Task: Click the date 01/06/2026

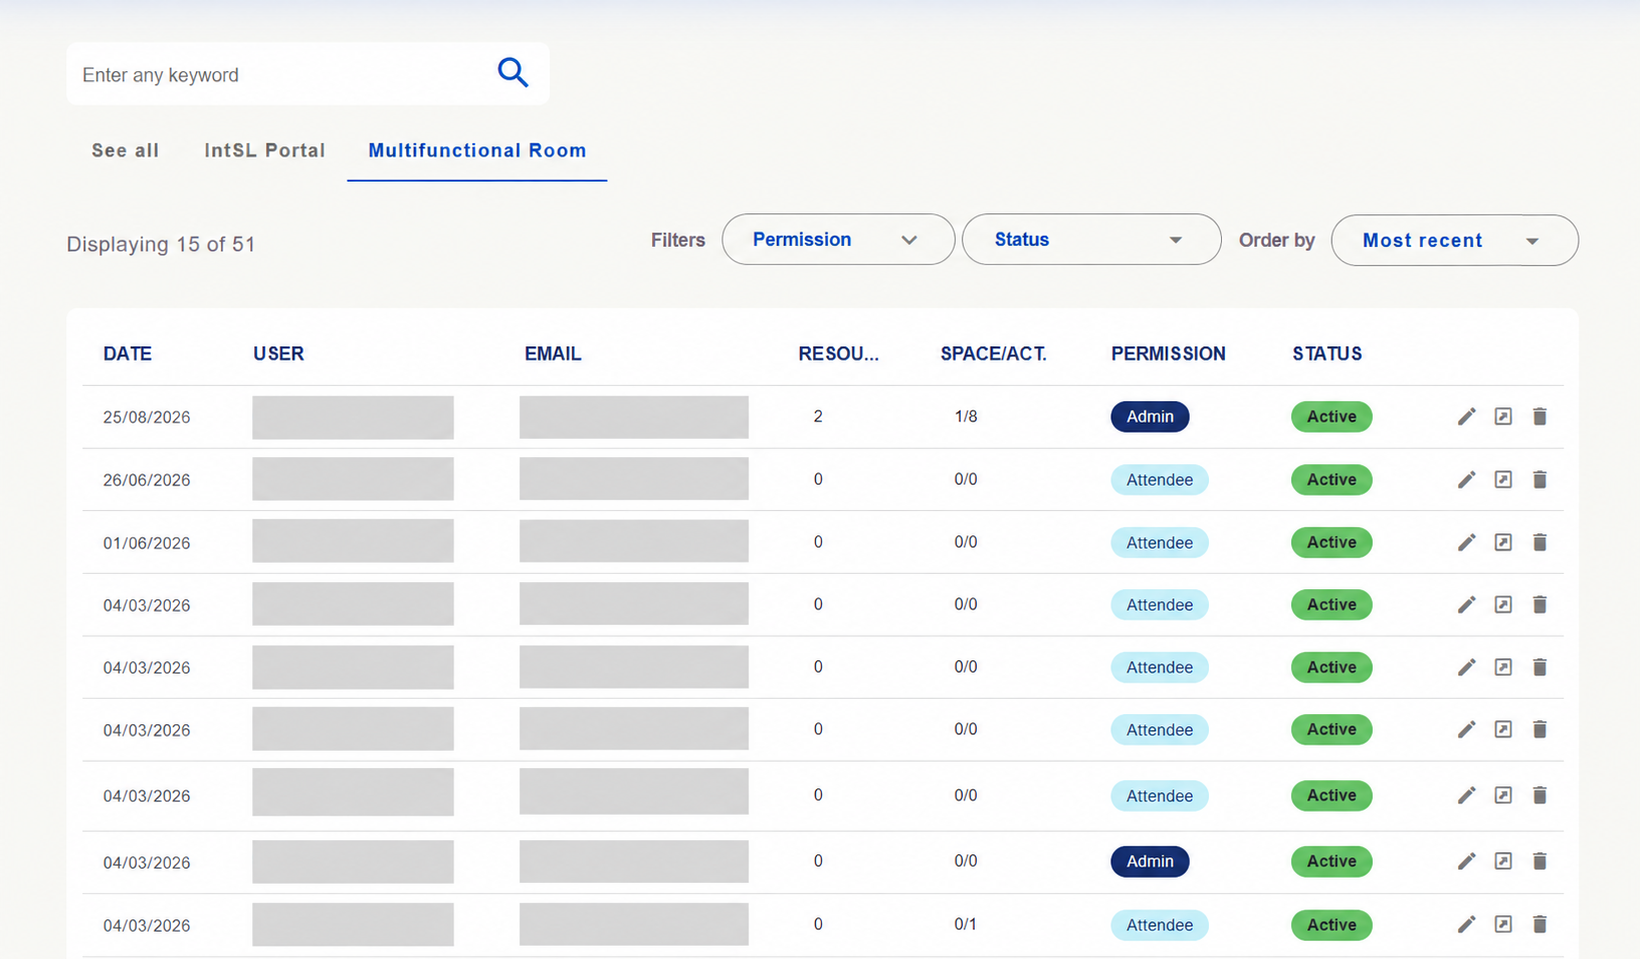Action: 146,543
